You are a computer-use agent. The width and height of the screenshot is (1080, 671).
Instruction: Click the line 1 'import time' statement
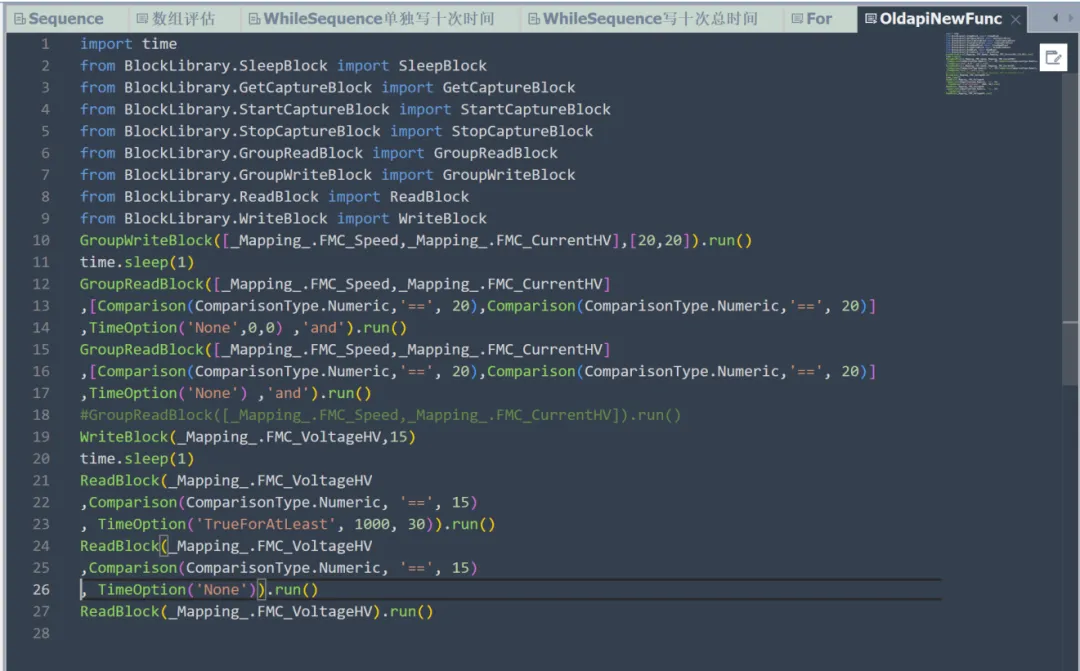click(128, 43)
